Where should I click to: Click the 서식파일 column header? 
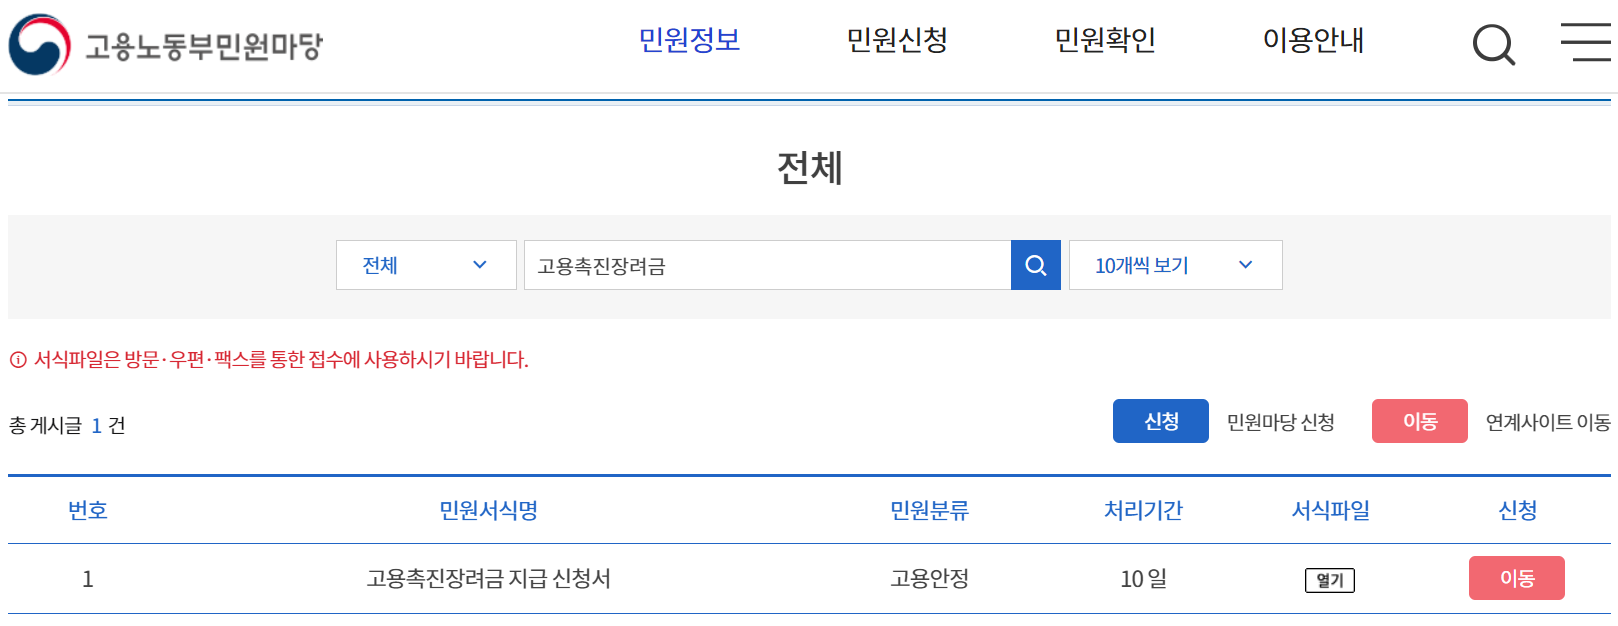click(x=1330, y=510)
